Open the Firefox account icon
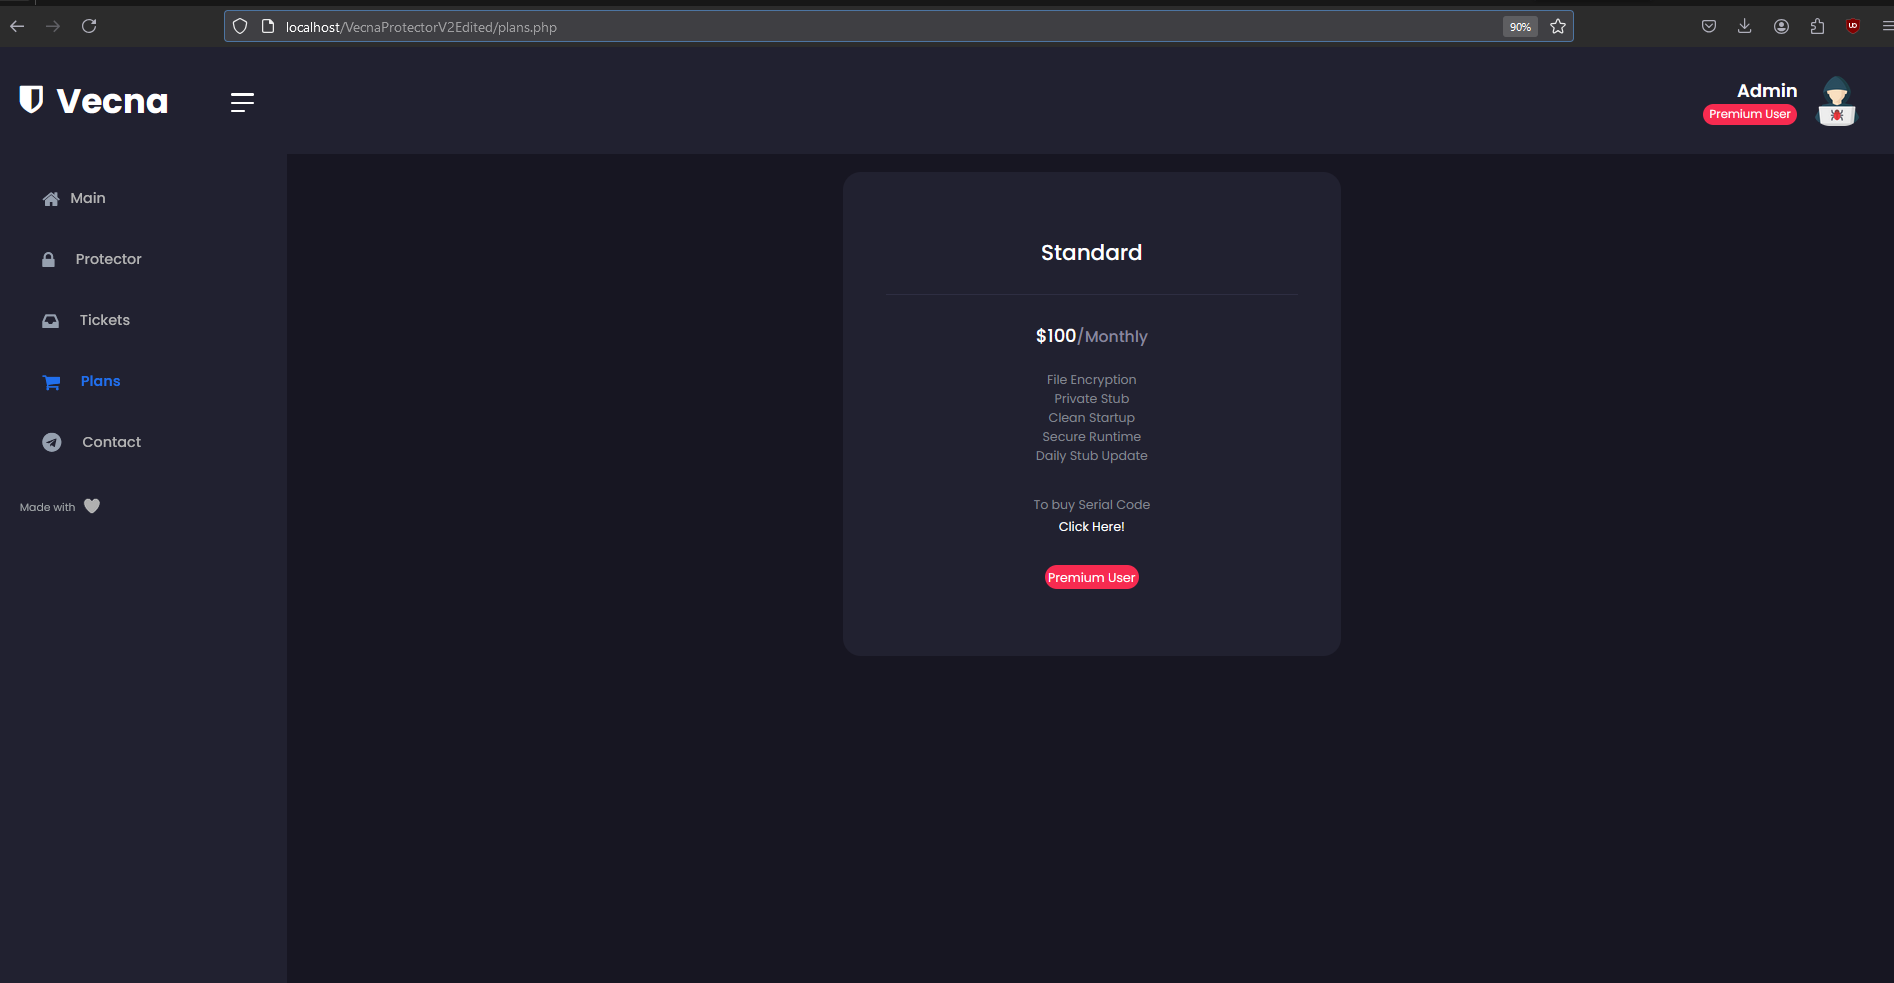The image size is (1894, 983). [1781, 26]
